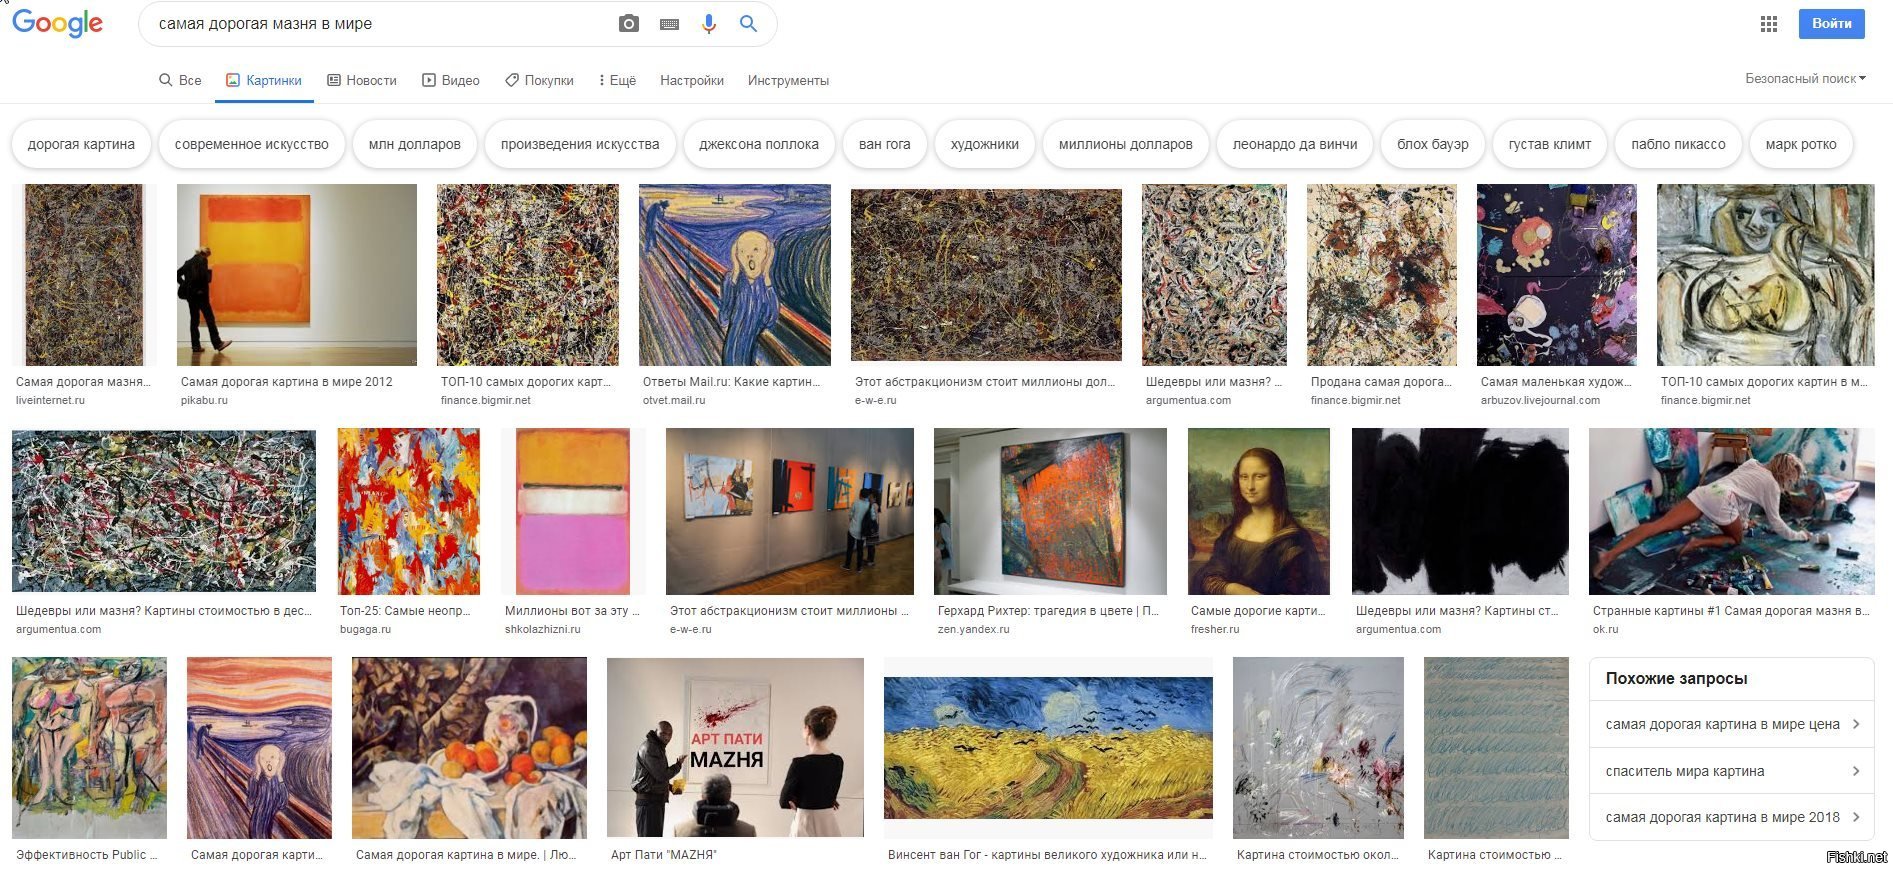Open the Rothko orange painting pikabu.ru thumbnail

click(297, 275)
